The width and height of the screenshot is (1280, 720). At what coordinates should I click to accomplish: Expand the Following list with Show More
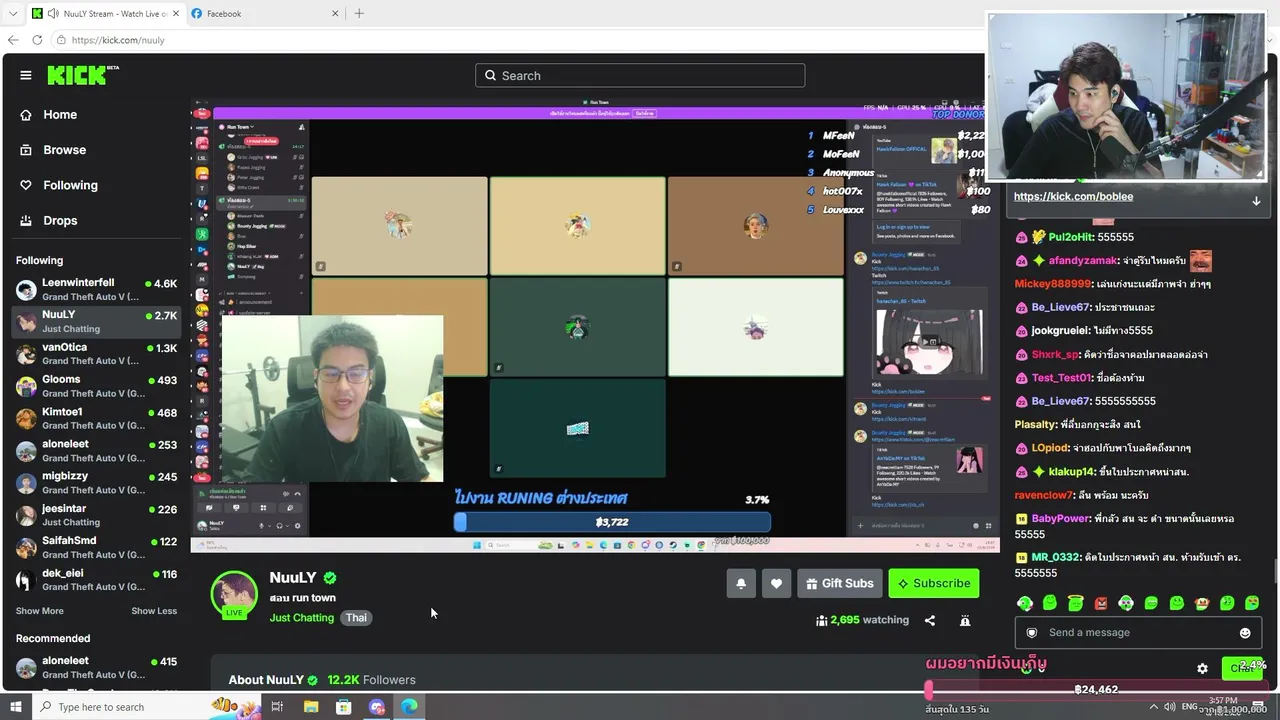pos(40,611)
